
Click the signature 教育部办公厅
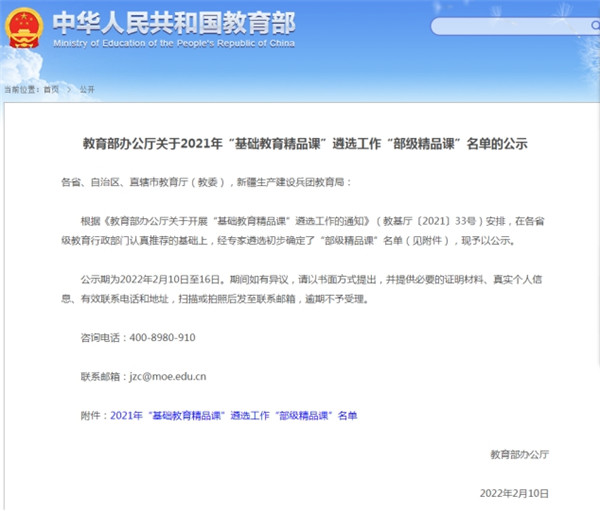pos(519,454)
